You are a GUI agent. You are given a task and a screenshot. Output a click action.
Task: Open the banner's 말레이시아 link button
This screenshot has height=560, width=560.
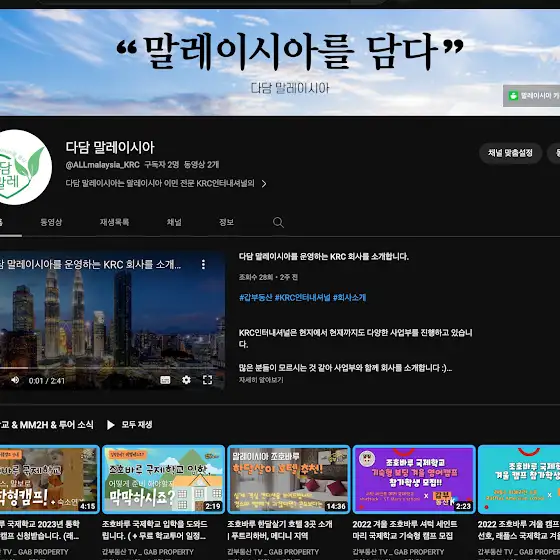(x=532, y=96)
